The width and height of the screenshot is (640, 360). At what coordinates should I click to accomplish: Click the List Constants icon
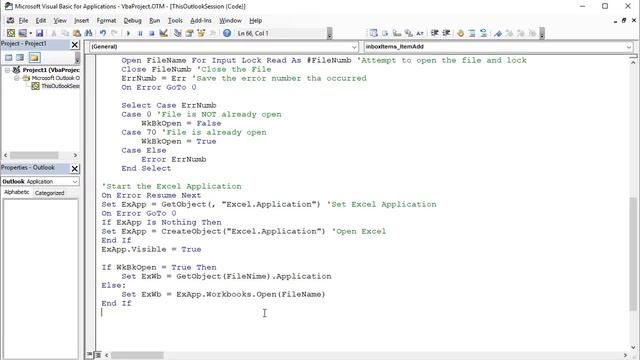click(385, 33)
